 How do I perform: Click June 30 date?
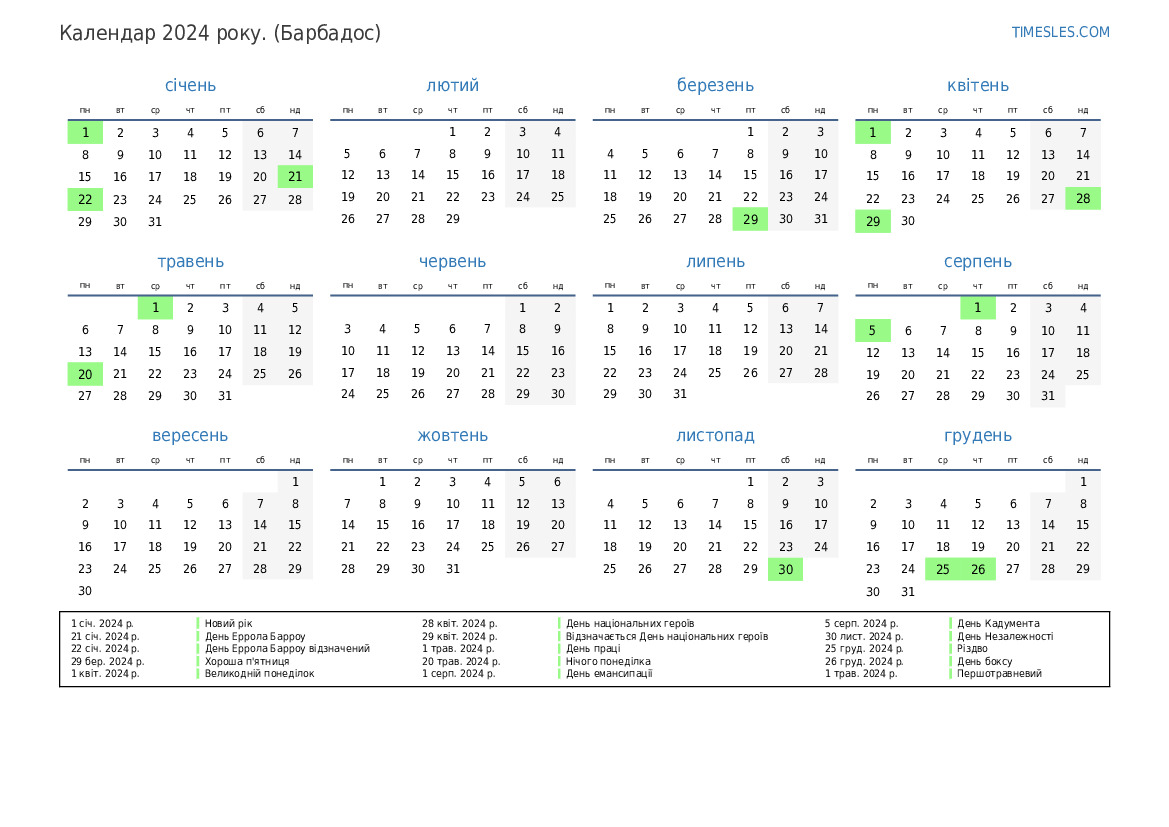pos(558,394)
